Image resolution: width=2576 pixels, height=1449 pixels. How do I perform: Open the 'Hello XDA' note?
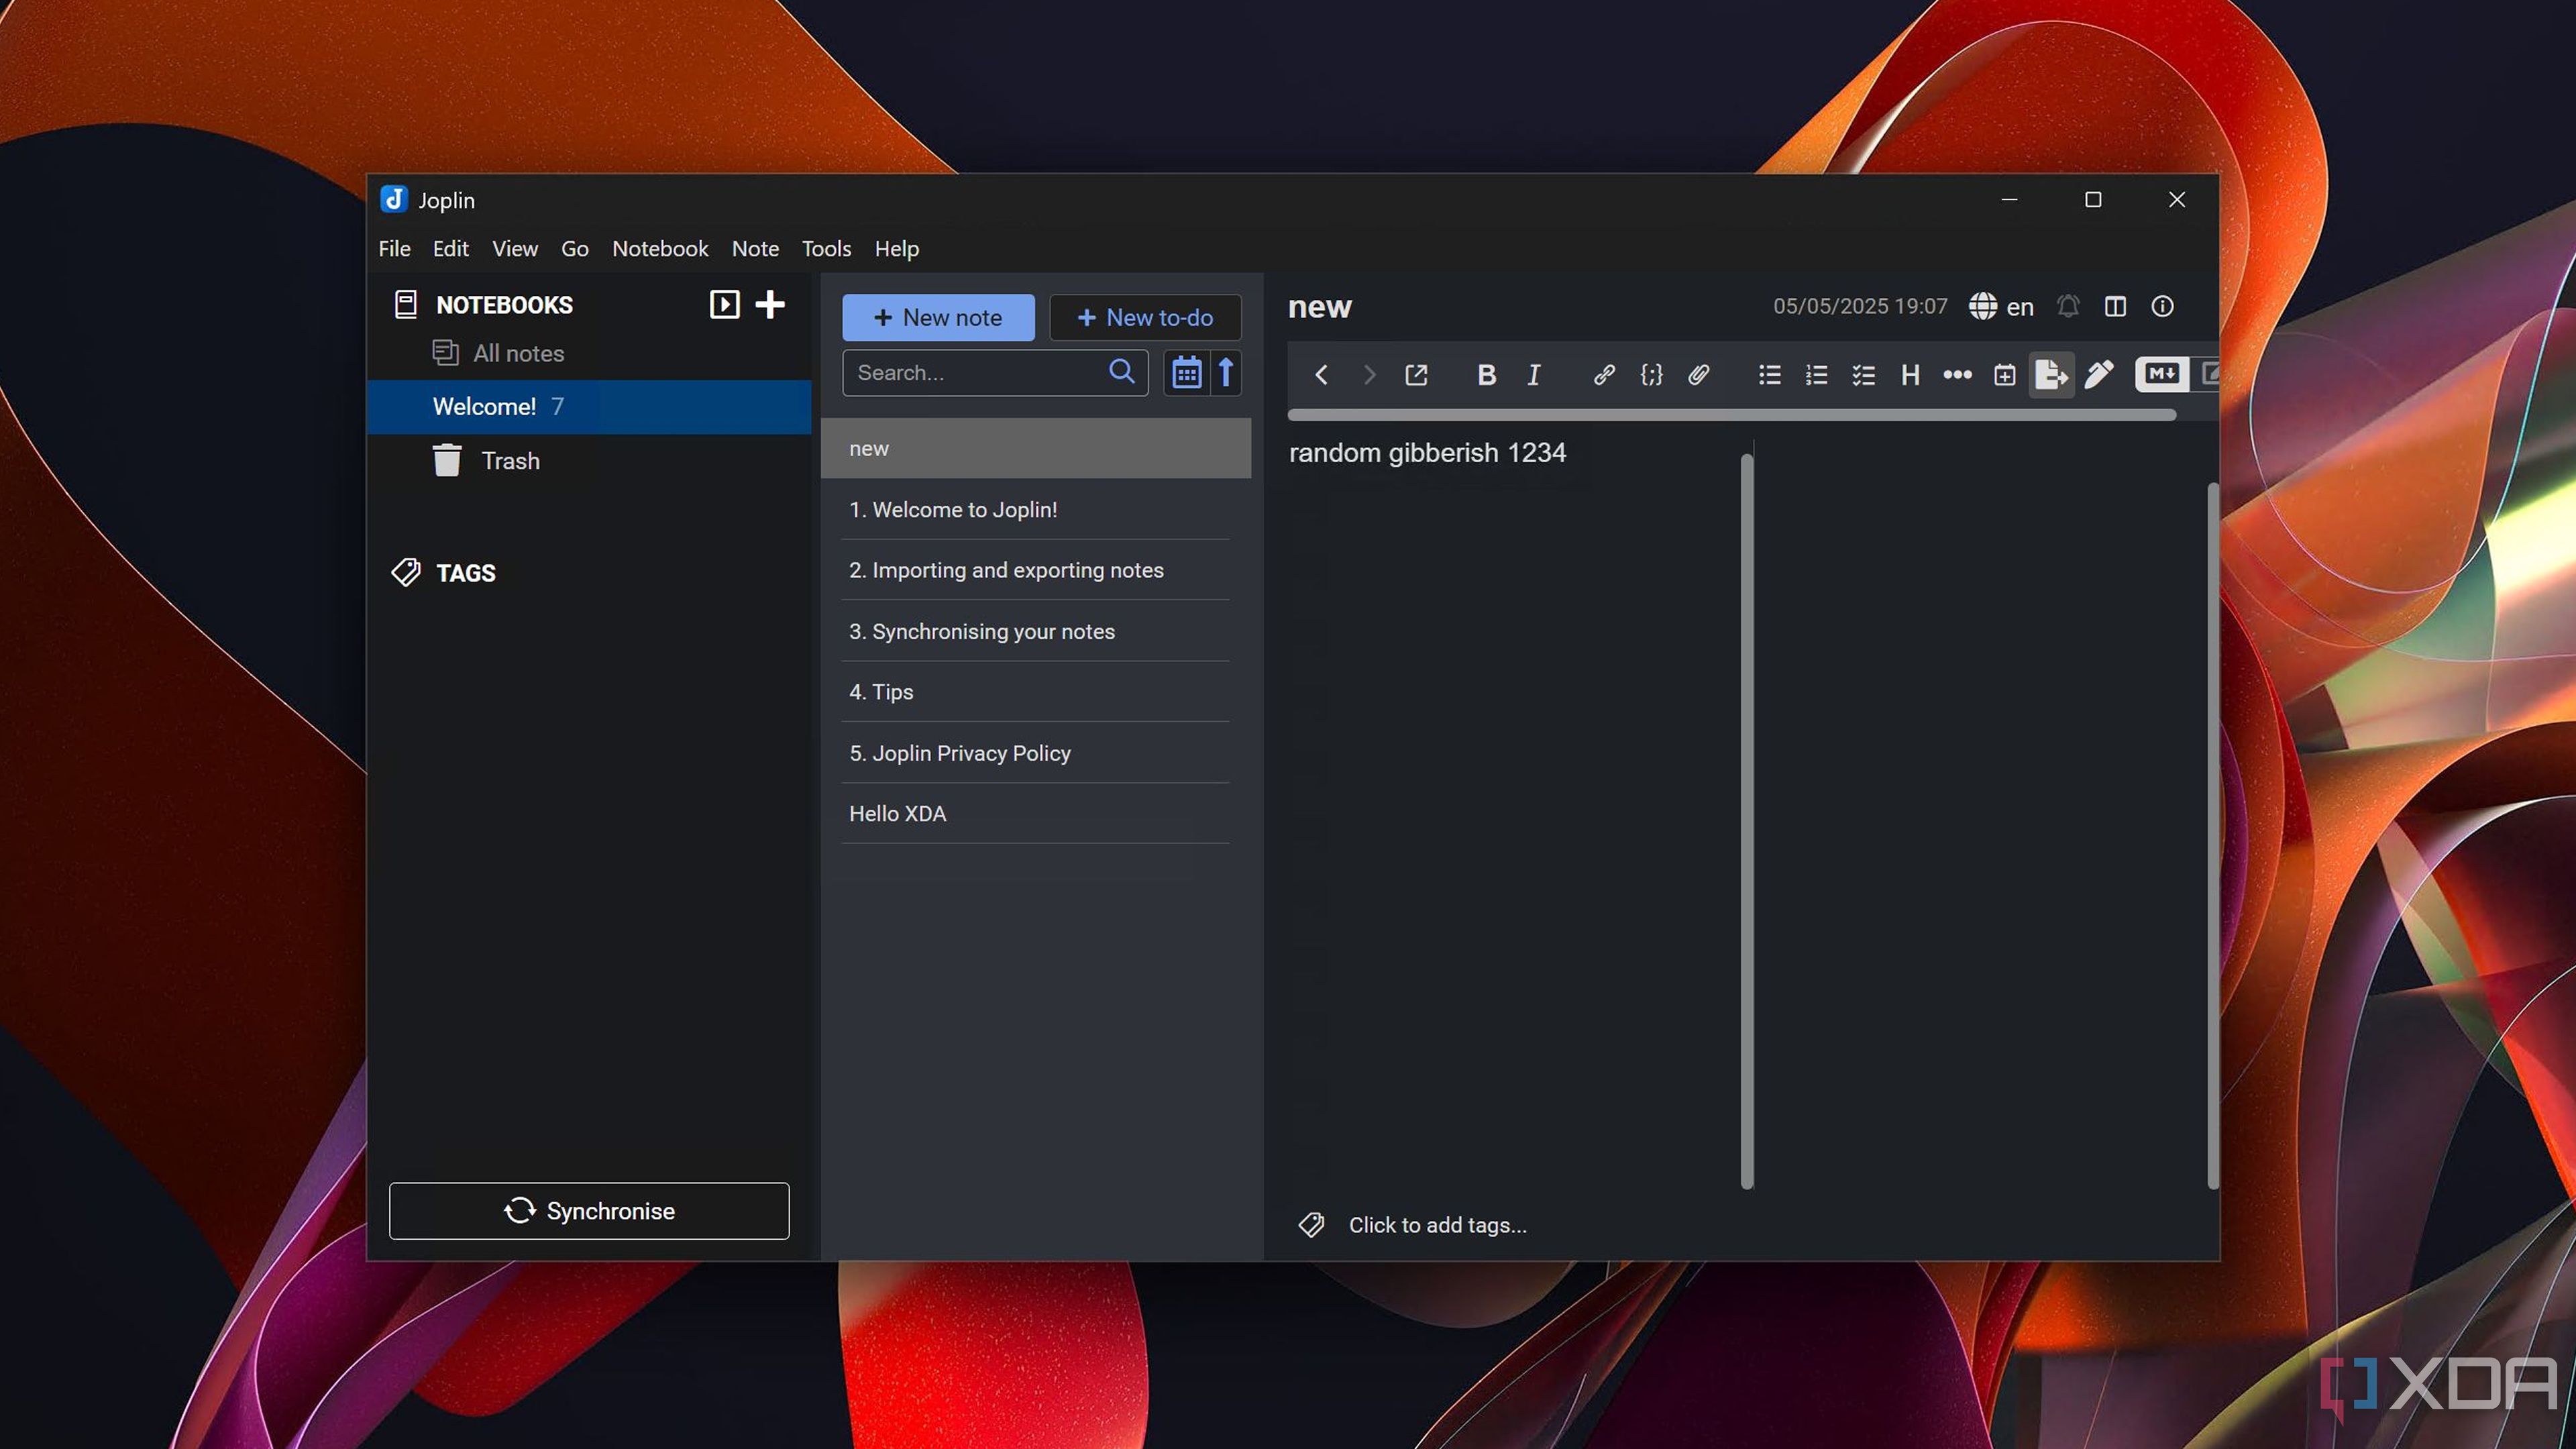1036,813
